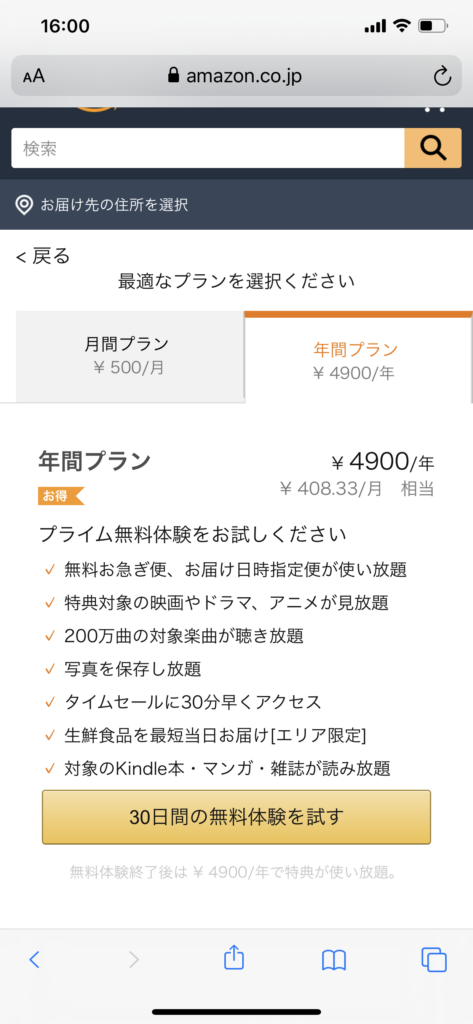Tap the 無料体験終了後 fine print text
The height and width of the screenshot is (1024, 473).
[235, 872]
